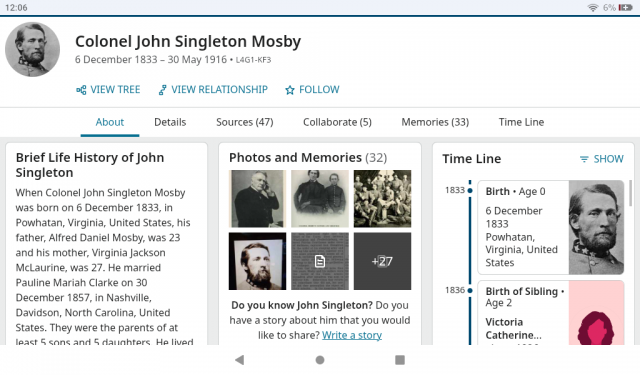Click the Time Line filter icon

pyautogui.click(x=584, y=159)
